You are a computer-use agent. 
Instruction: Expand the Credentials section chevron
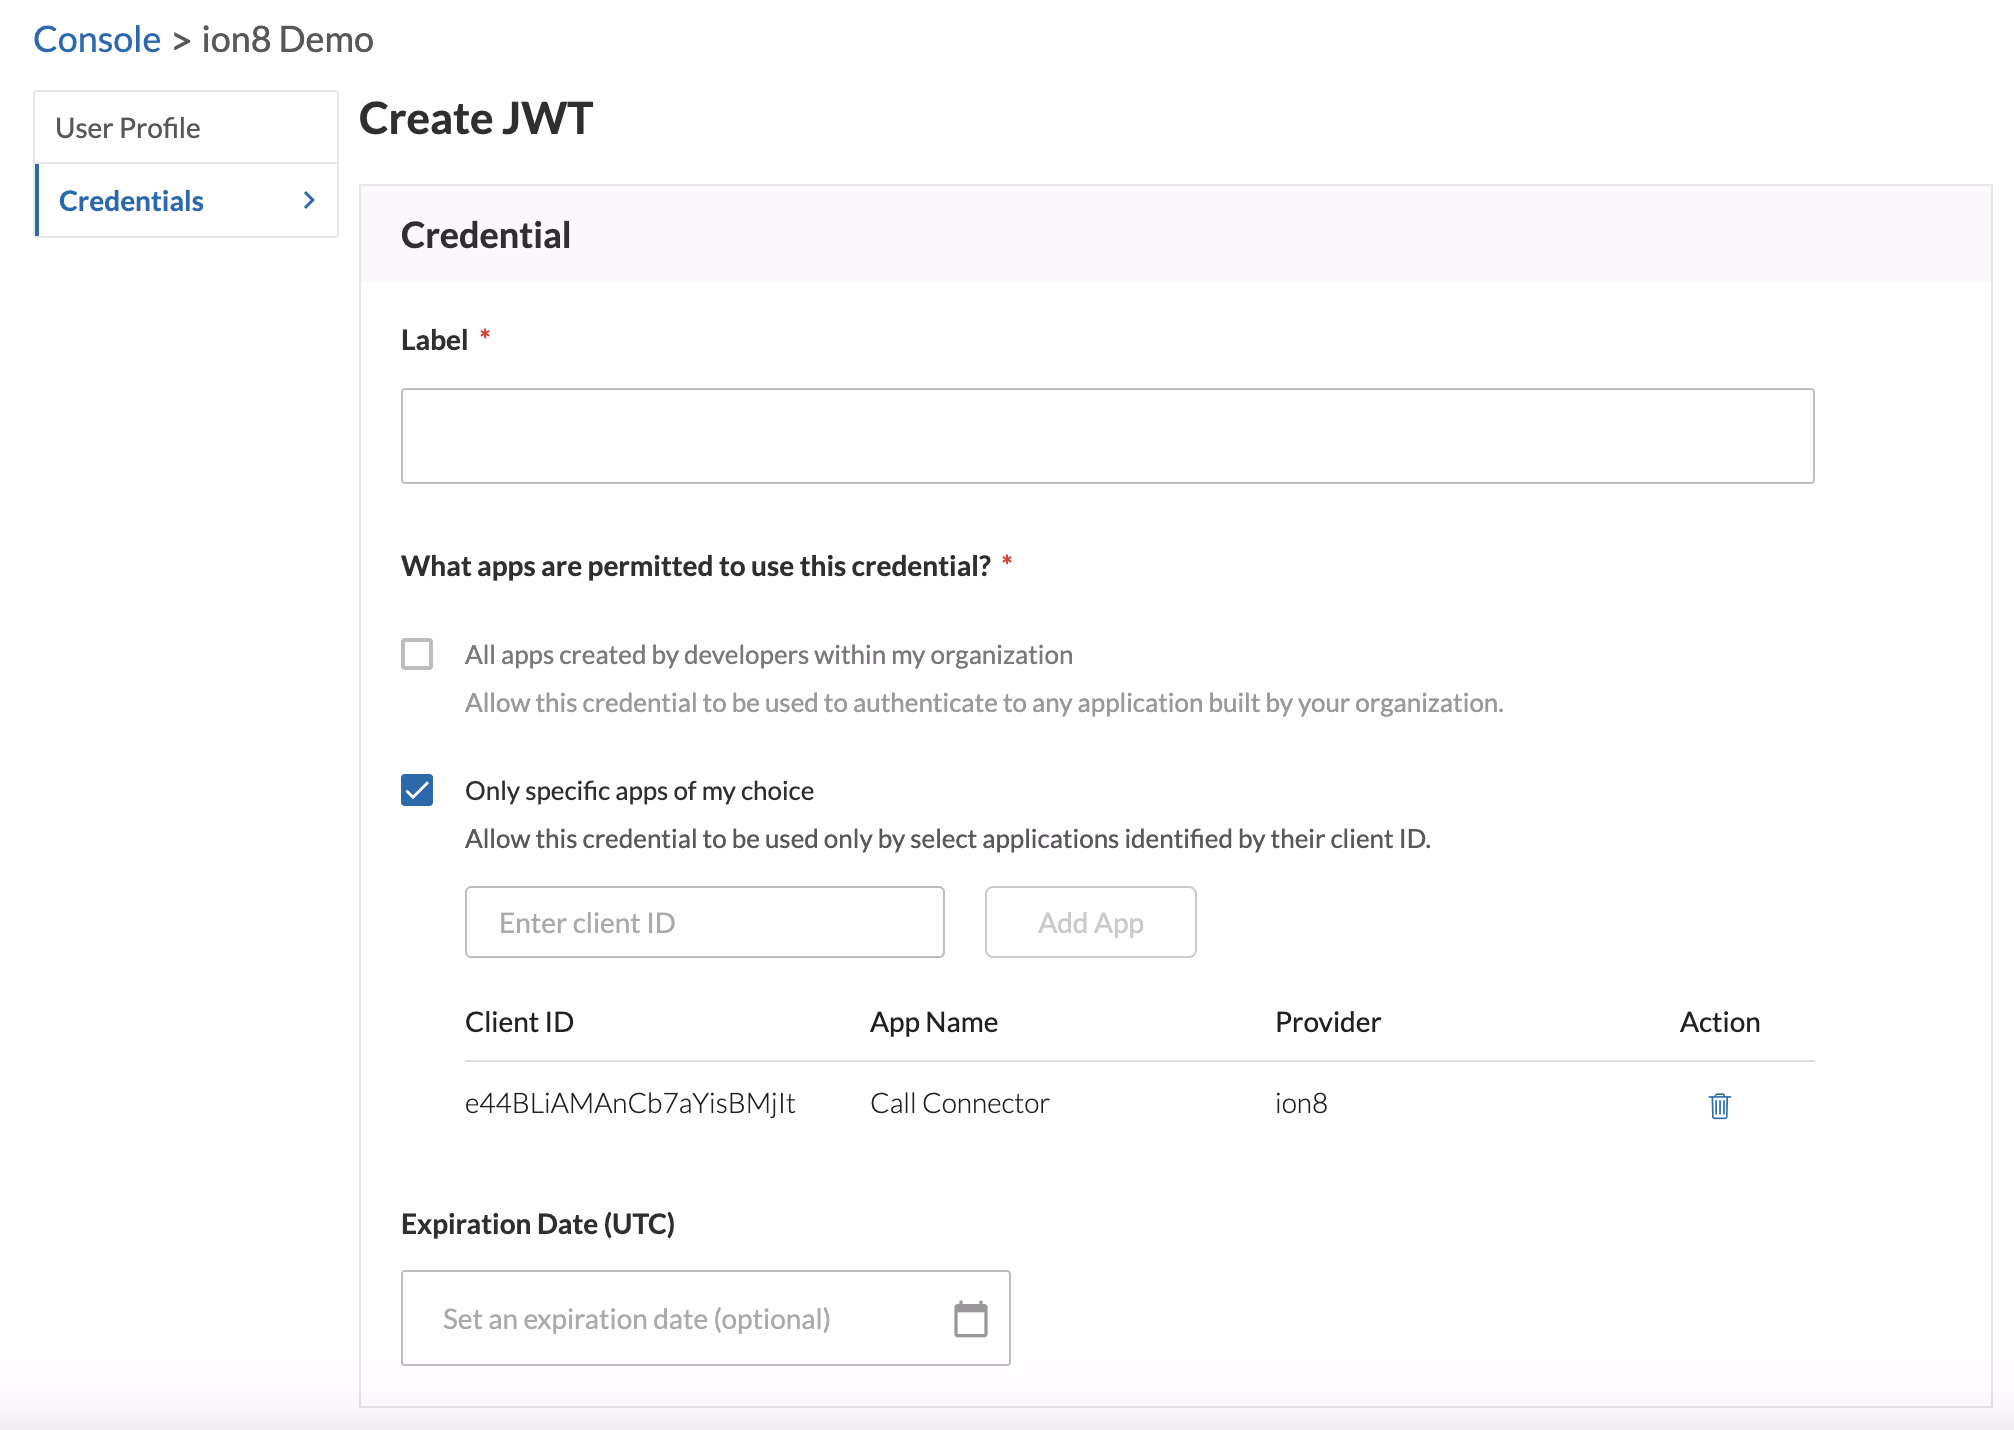(308, 200)
